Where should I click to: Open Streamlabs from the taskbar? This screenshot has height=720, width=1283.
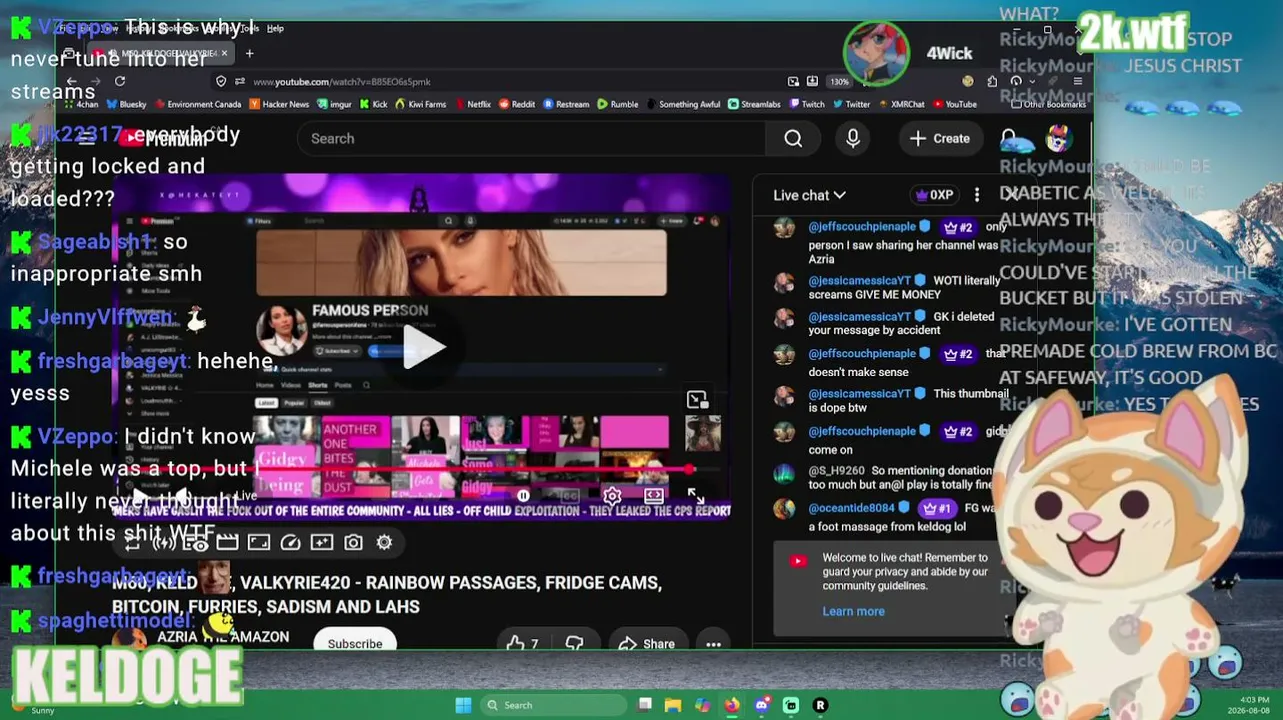pyautogui.click(x=791, y=705)
